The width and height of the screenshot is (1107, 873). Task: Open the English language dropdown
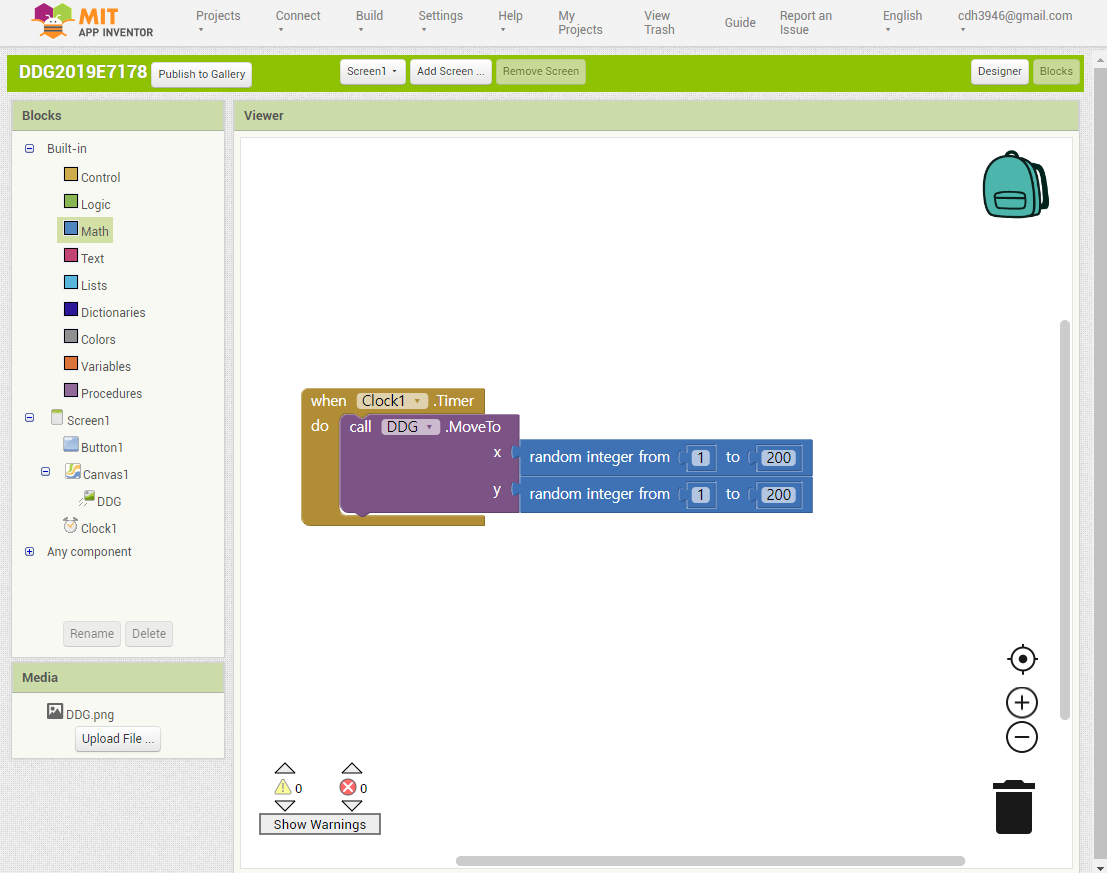[x=902, y=21]
